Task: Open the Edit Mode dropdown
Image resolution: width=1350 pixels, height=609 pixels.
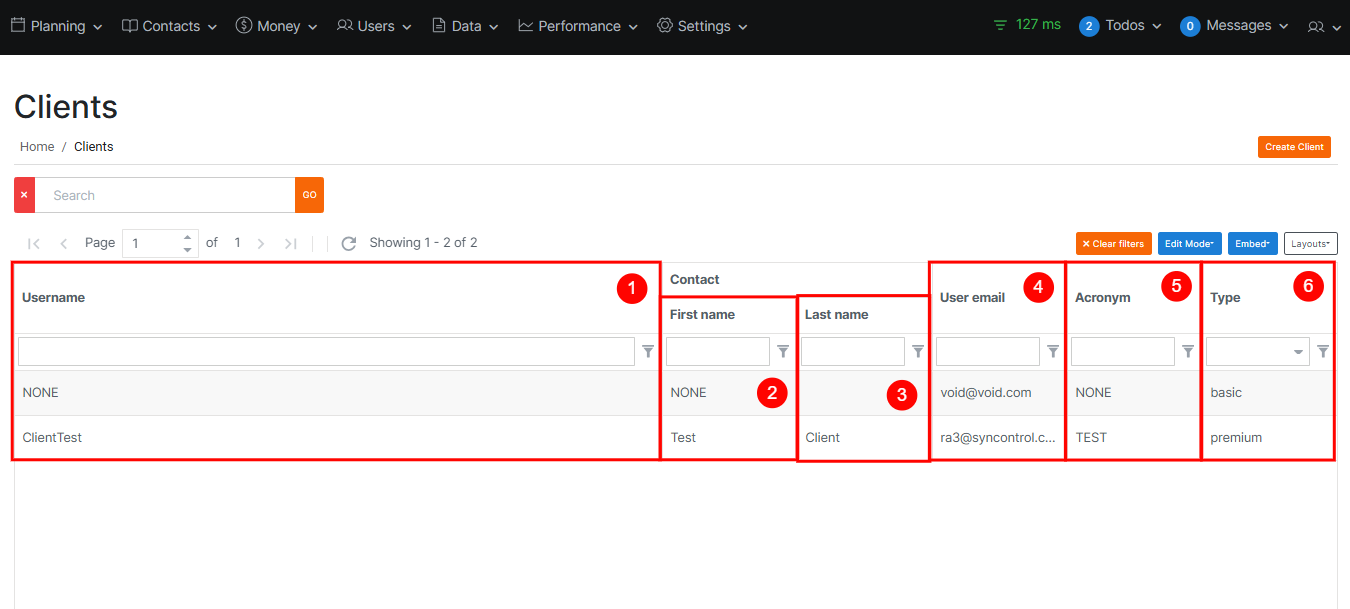Action: tap(1189, 243)
